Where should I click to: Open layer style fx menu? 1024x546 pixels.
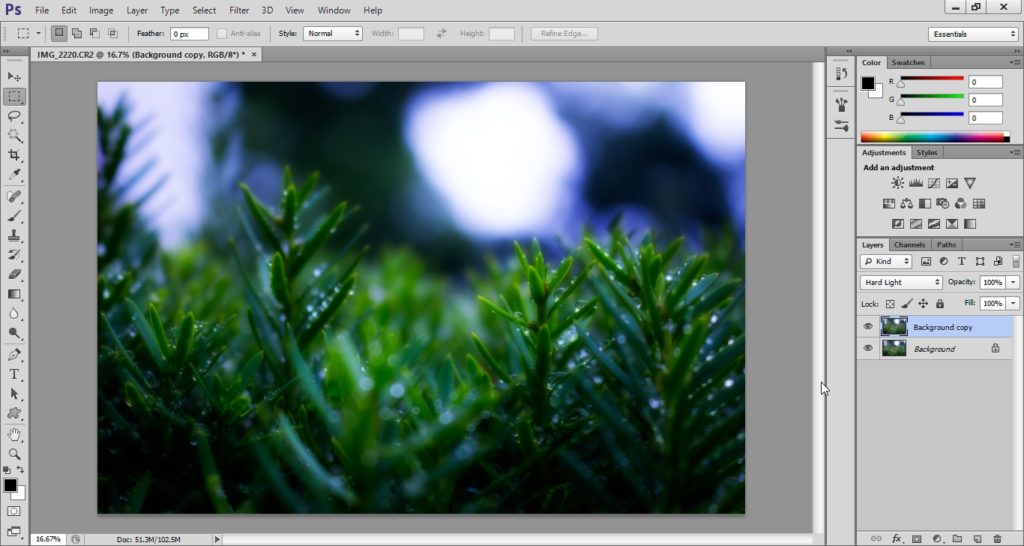897,539
